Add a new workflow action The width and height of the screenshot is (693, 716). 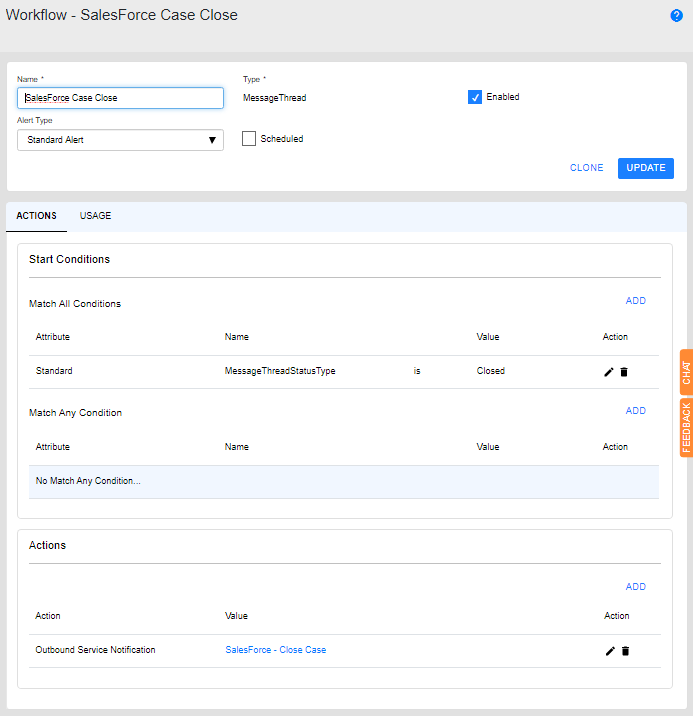pos(635,587)
